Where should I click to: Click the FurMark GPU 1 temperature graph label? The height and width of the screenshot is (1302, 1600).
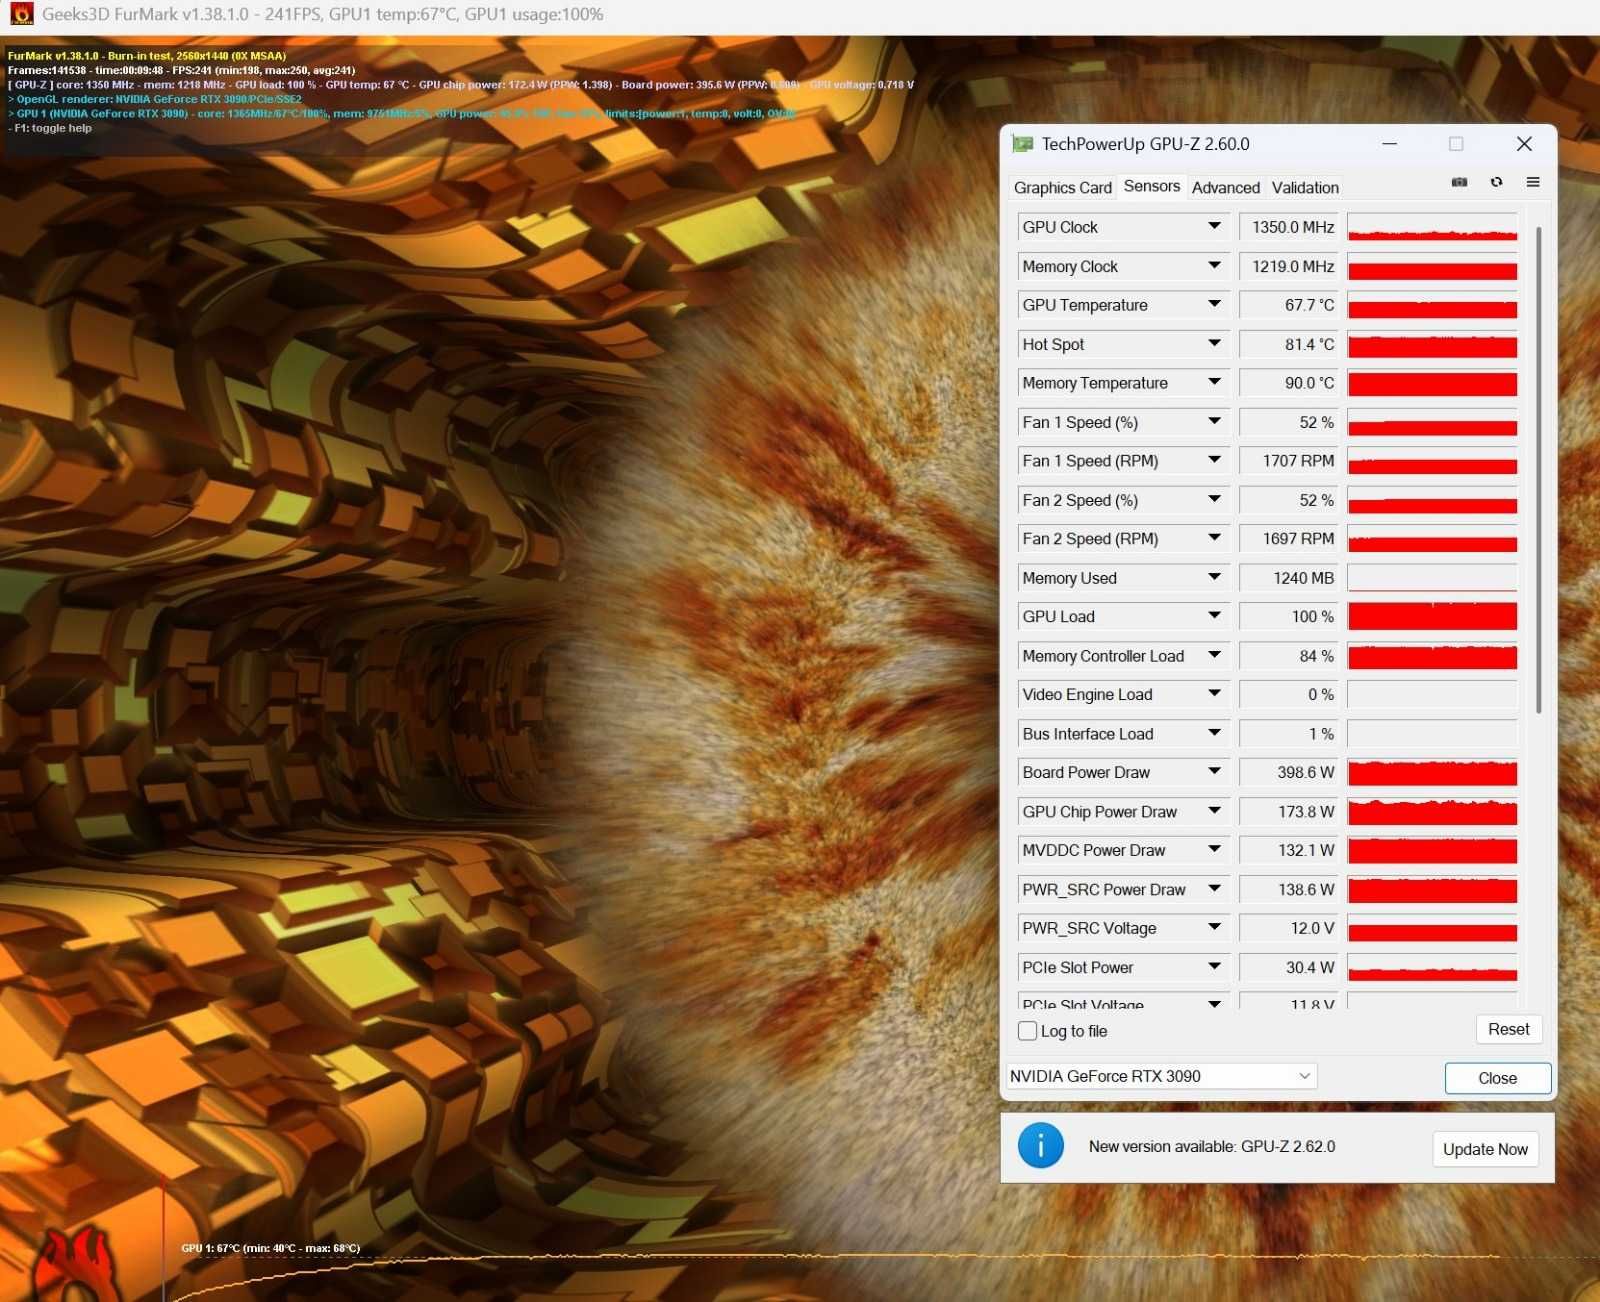[x=270, y=1248]
